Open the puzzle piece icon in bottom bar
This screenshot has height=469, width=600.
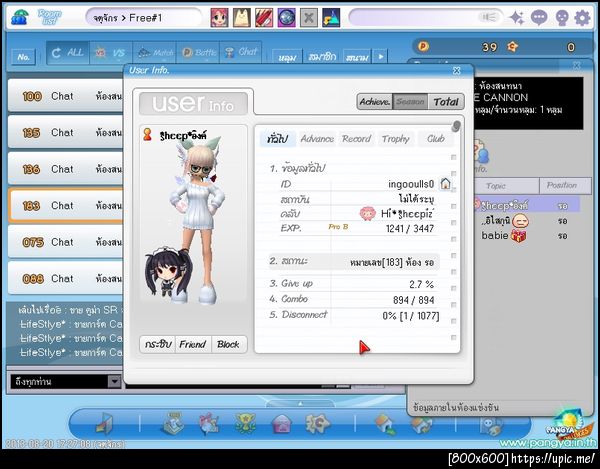click(x=317, y=423)
